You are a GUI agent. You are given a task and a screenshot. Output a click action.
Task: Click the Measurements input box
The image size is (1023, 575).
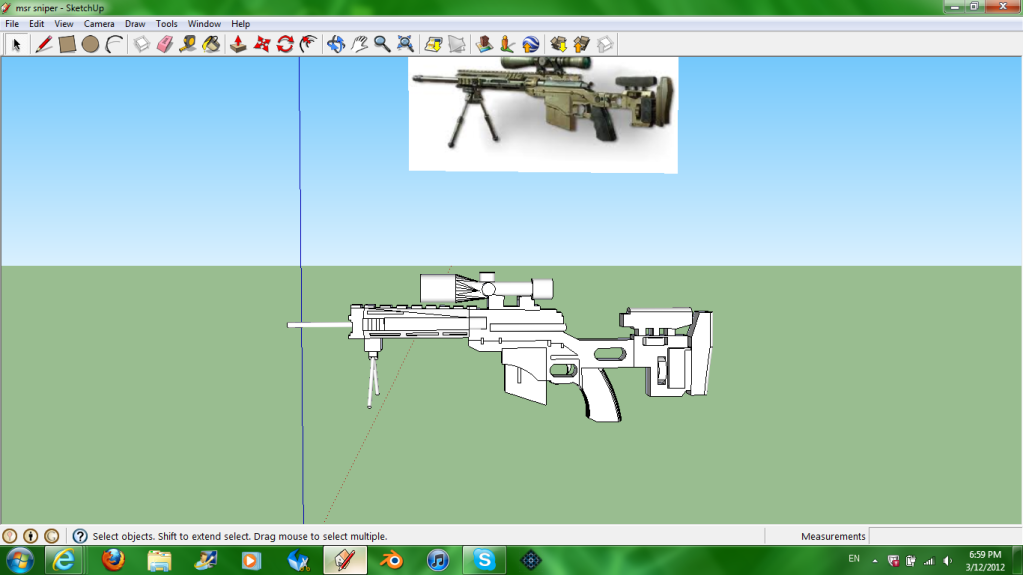coord(945,536)
